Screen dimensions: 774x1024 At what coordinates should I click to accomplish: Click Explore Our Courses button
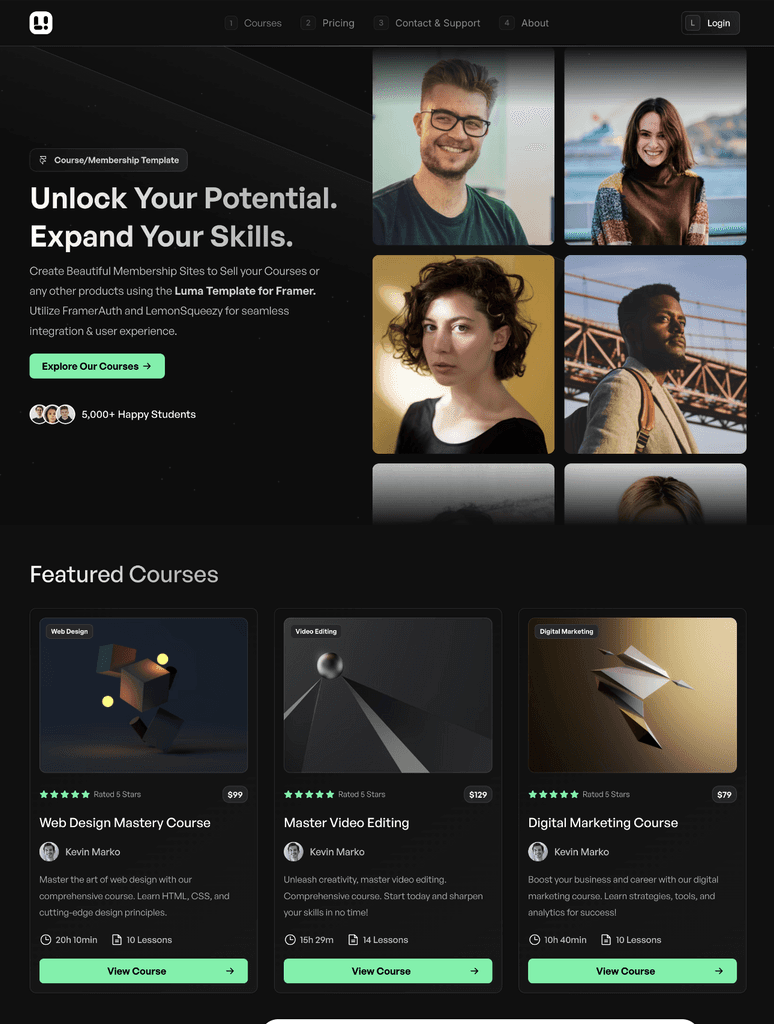tap(97, 366)
